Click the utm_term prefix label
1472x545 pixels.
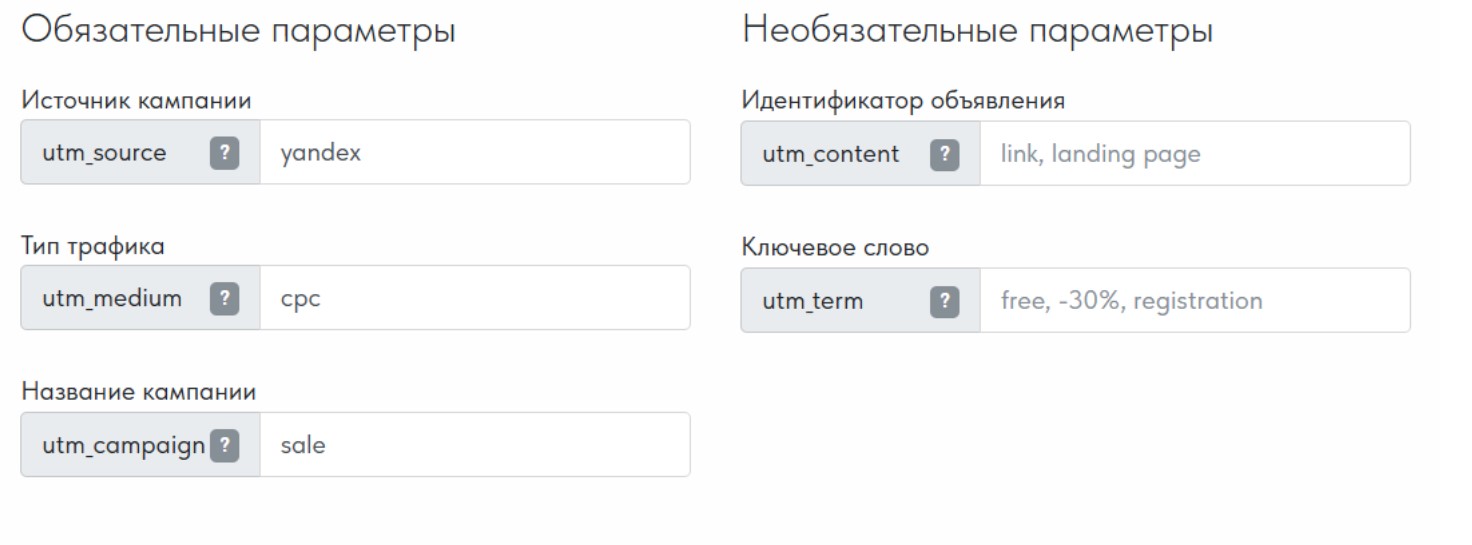[813, 300]
